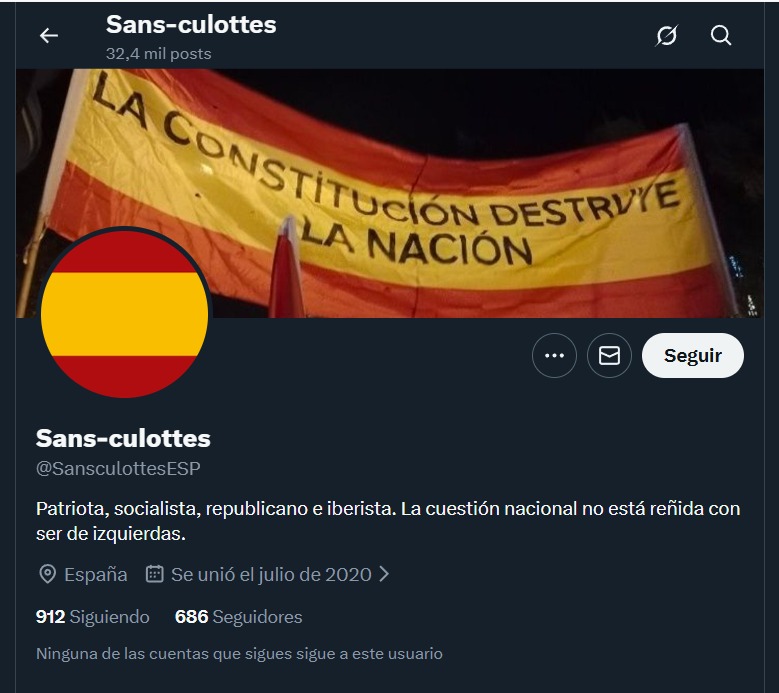Open the banner header image
The image size is (779, 693).
390,193
